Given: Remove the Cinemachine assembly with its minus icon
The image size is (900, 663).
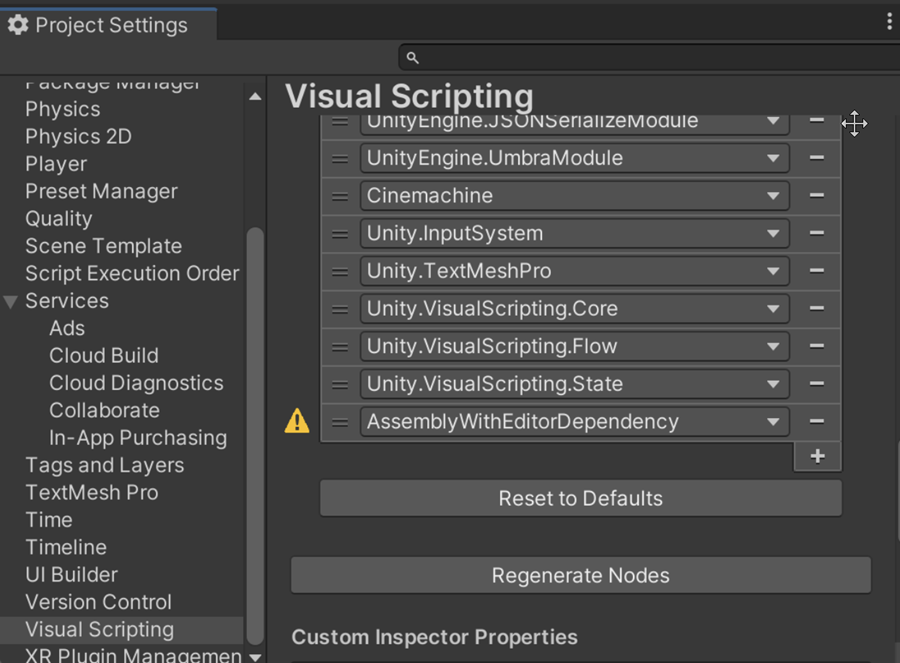Looking at the screenshot, I should pos(817,195).
